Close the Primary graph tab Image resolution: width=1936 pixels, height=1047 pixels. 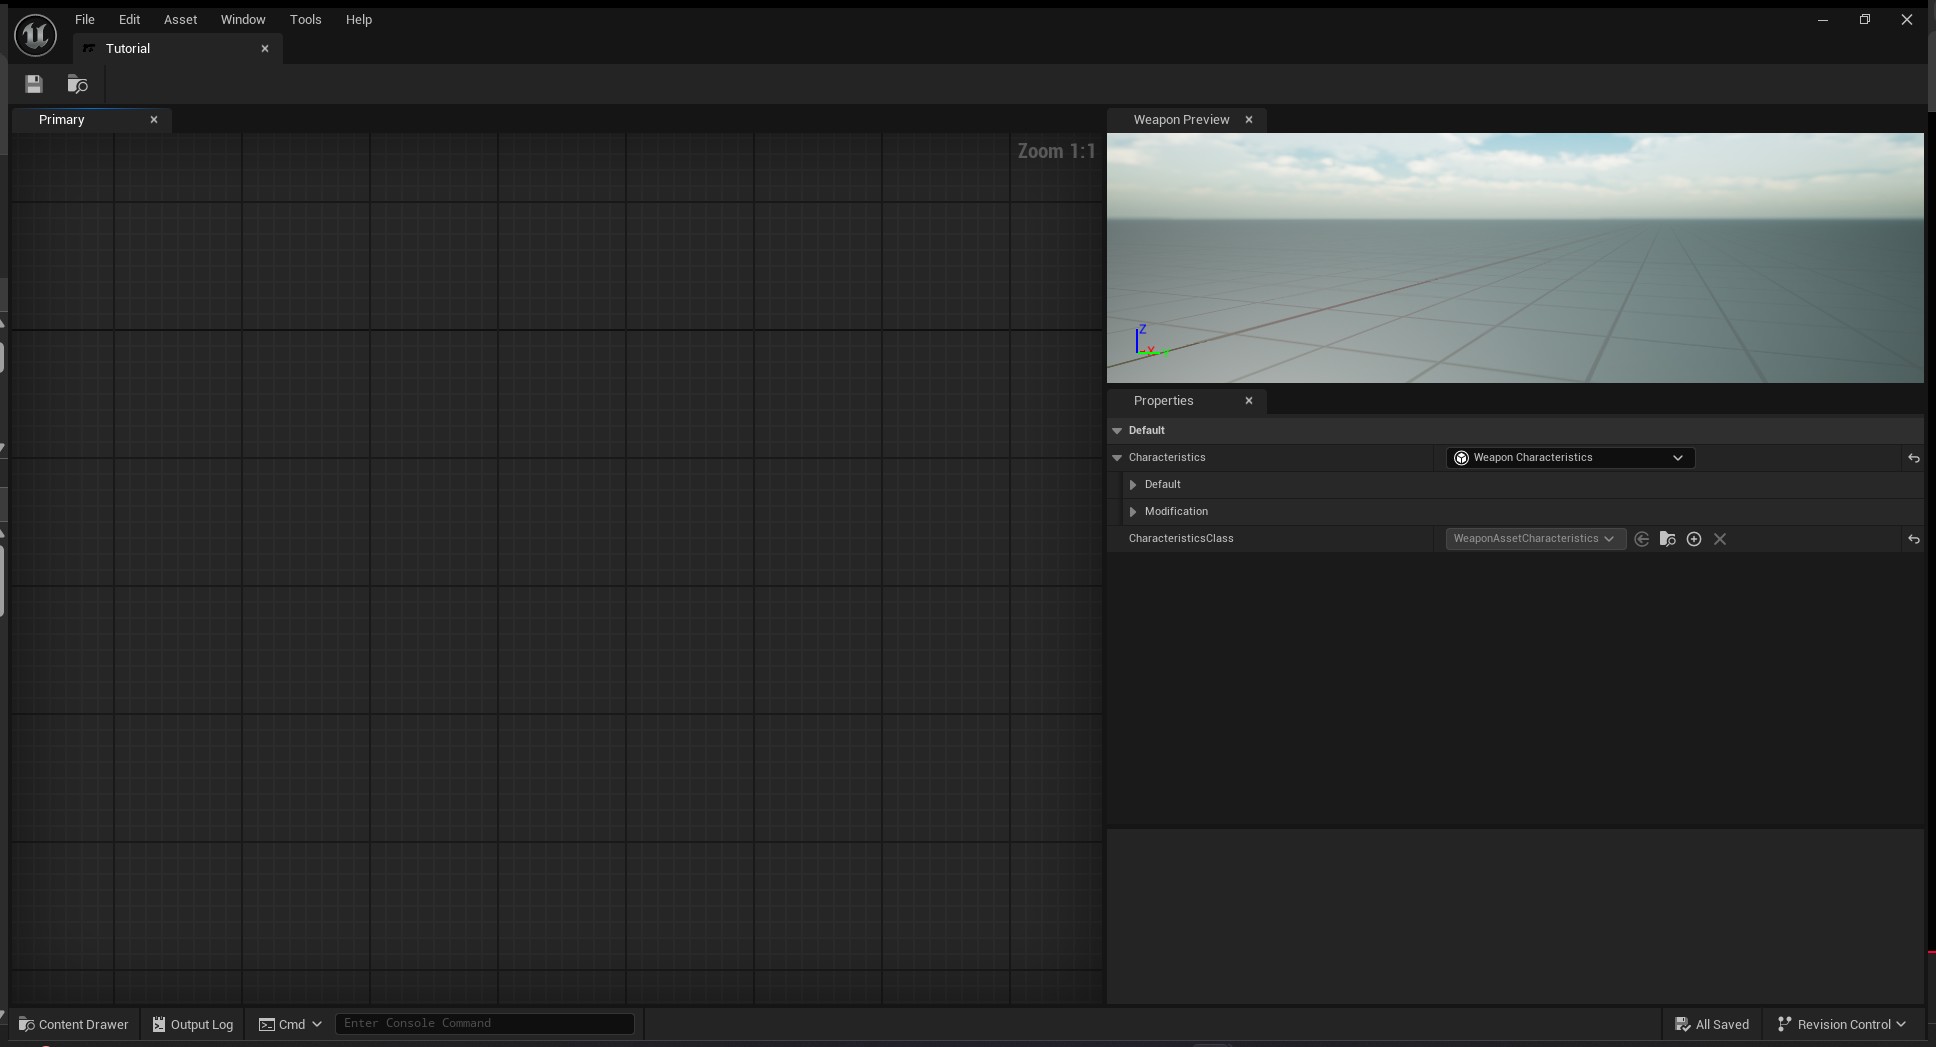[x=154, y=119]
